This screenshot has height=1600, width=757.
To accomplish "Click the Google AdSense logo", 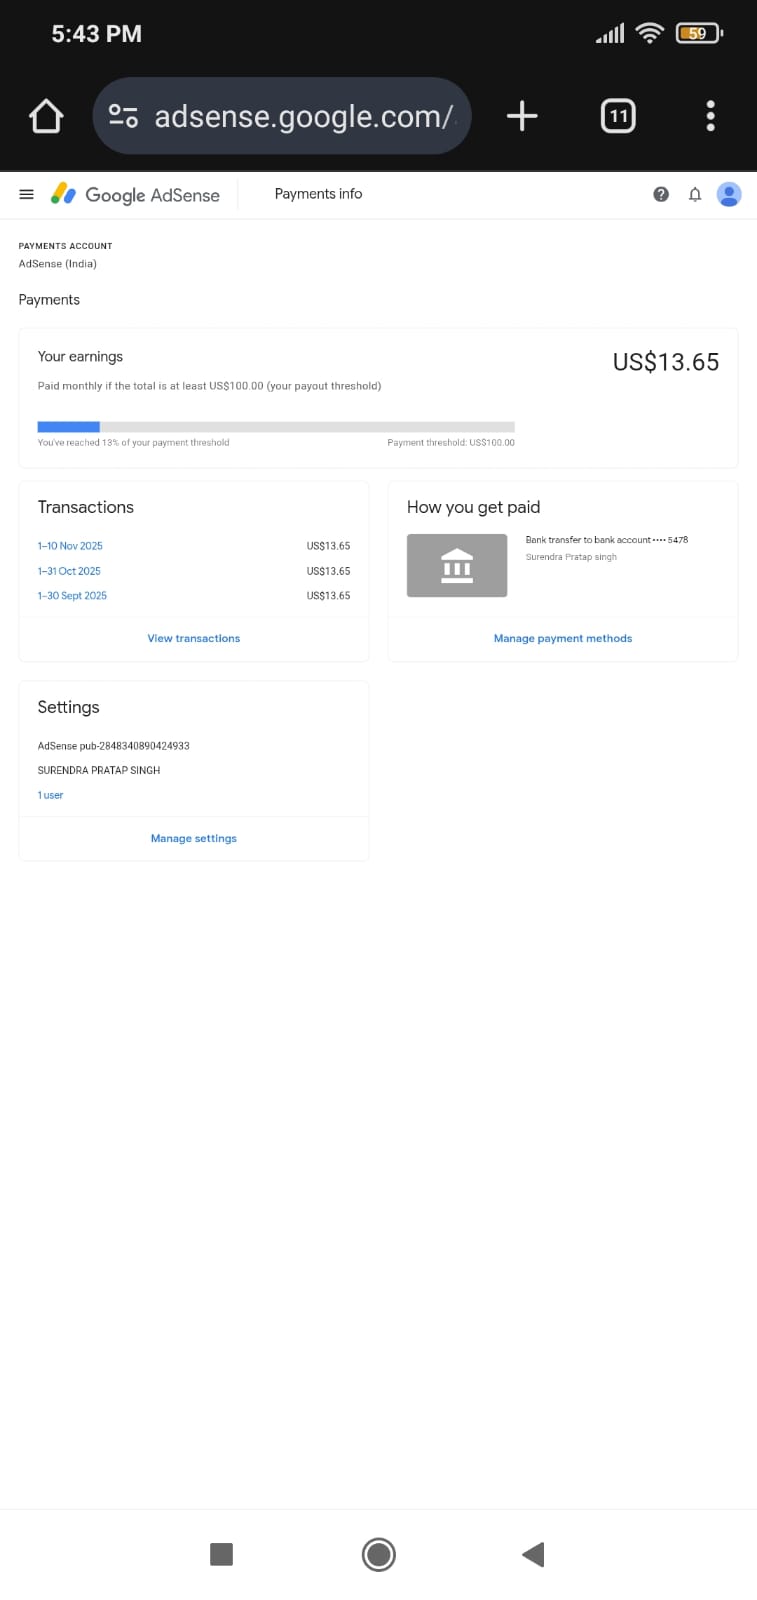I will coord(136,195).
